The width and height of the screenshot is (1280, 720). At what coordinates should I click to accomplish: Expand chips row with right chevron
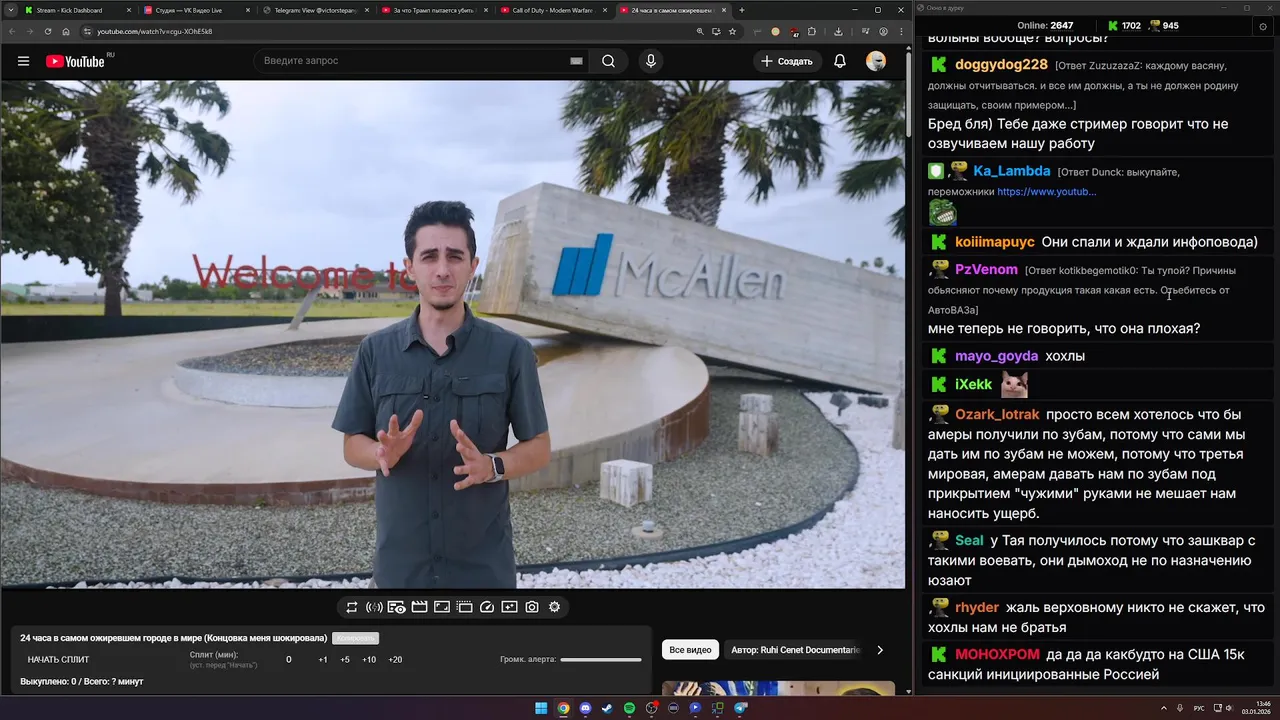tap(880, 650)
